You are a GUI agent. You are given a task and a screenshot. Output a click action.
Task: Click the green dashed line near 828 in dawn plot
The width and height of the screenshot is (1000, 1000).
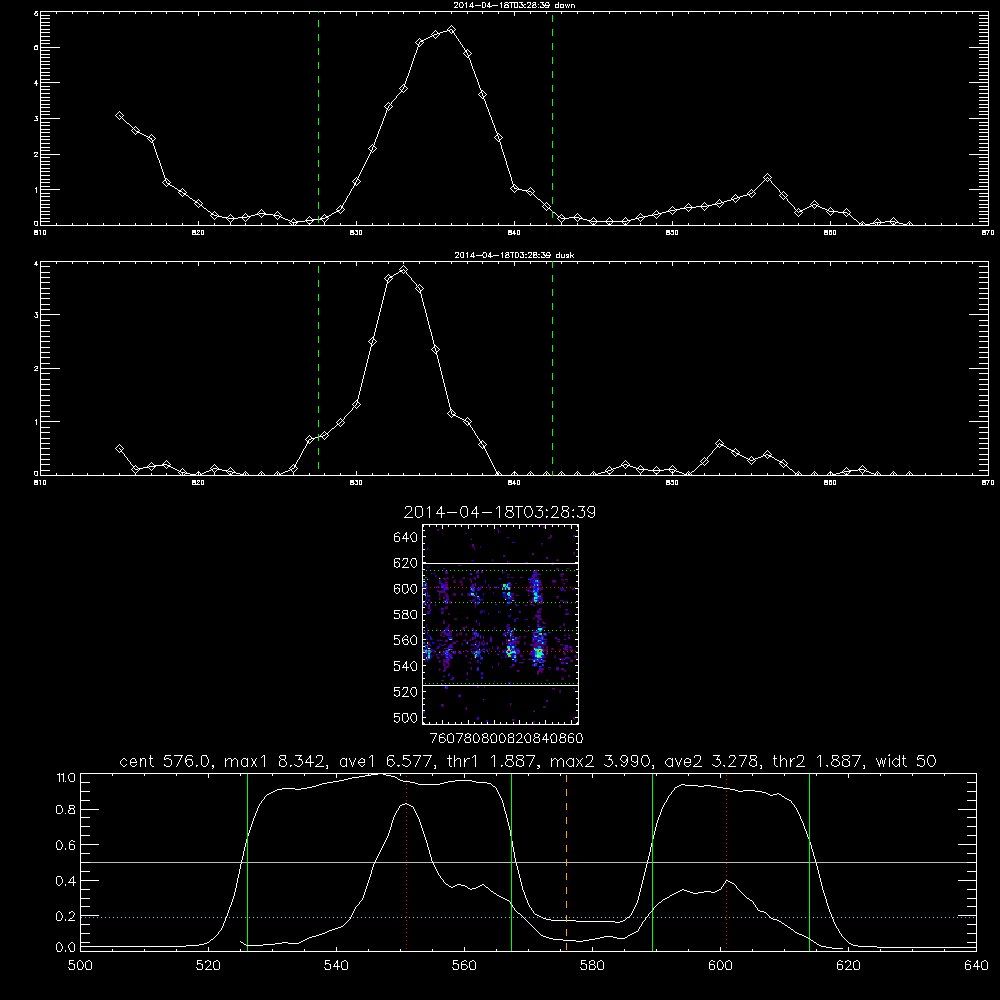pos(318,118)
